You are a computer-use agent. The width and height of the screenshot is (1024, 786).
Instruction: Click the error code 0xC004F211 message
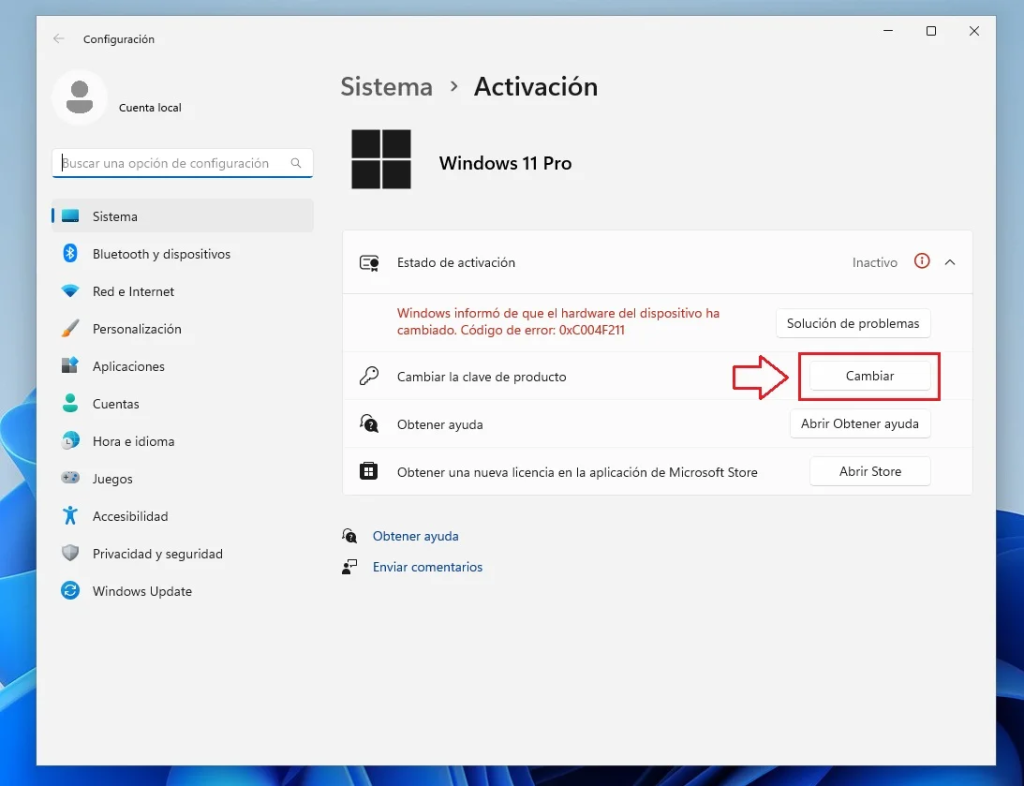point(558,321)
